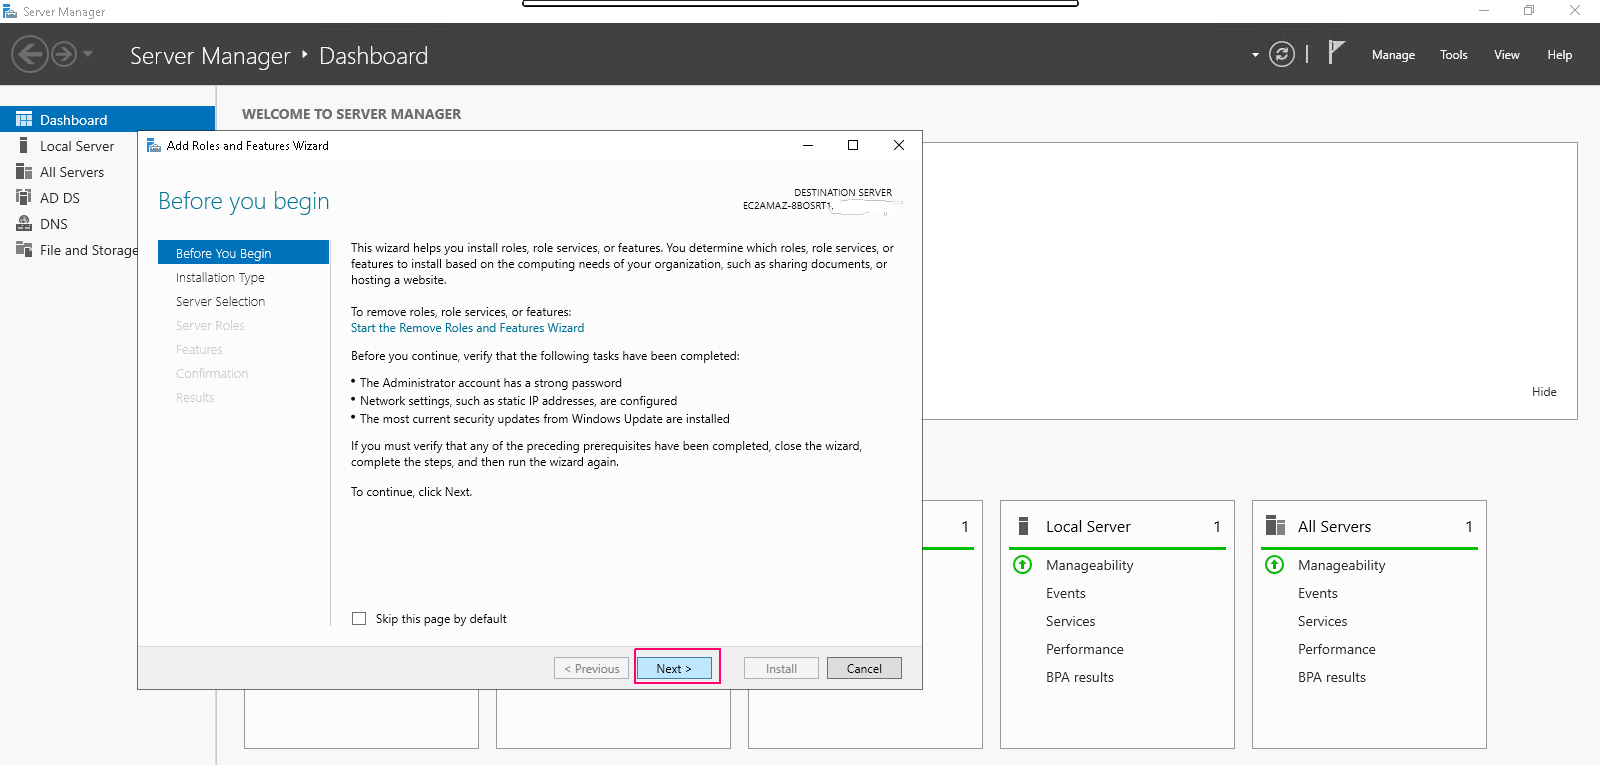
Task: Select Server Selection wizard step
Action: coord(220,301)
